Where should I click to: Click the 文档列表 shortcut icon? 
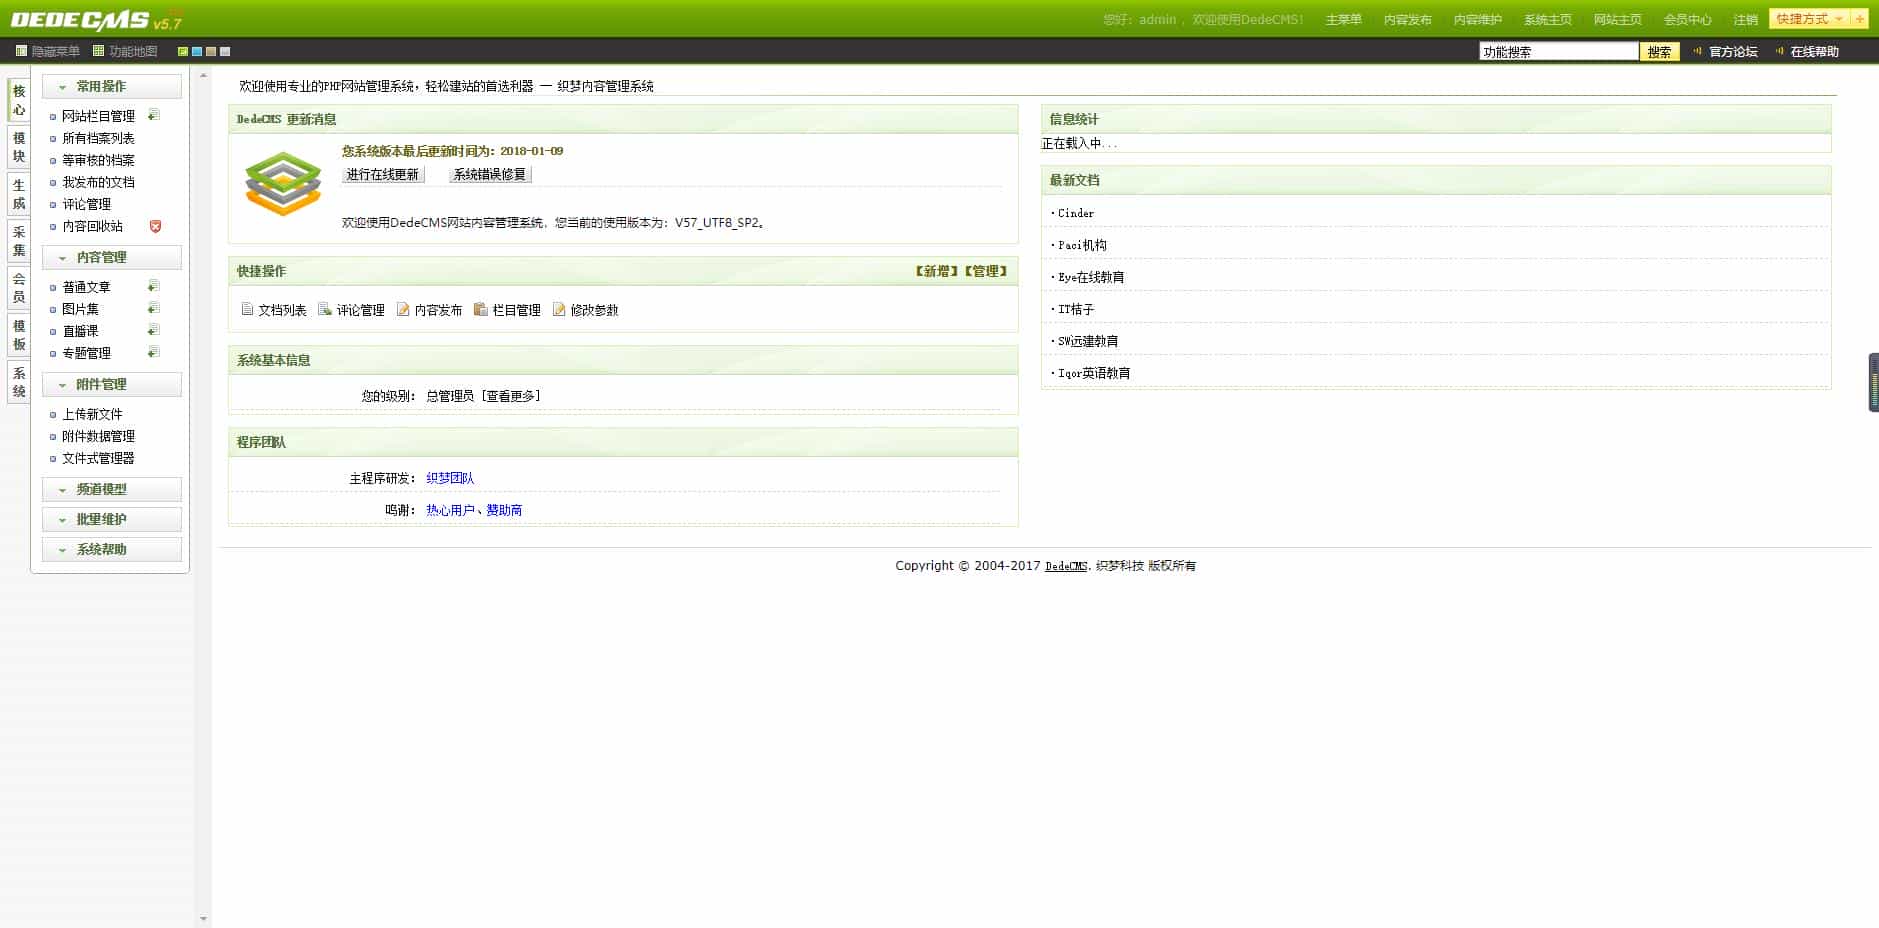(247, 309)
